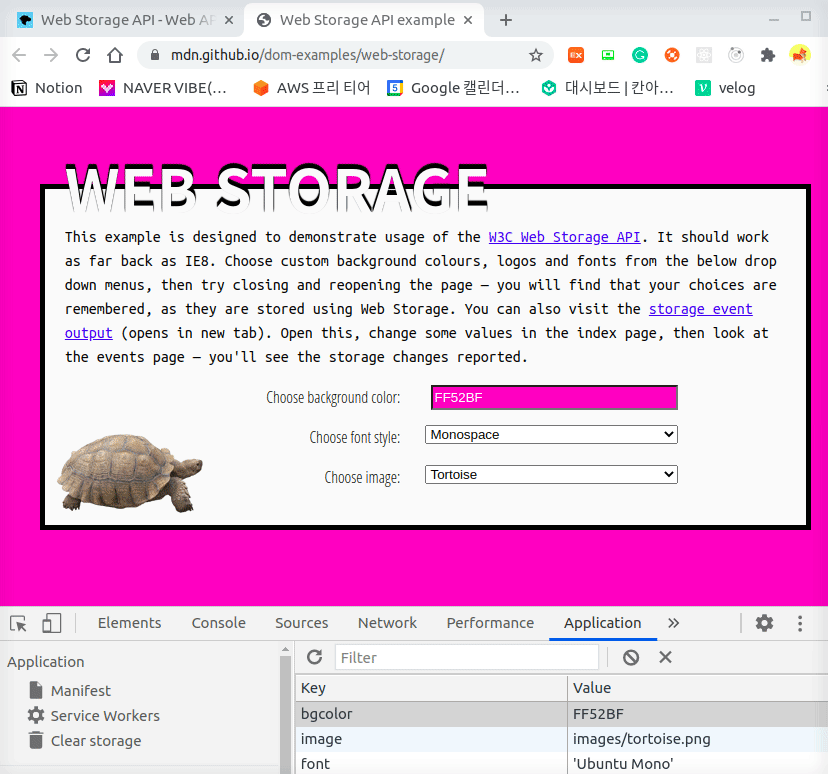The width and height of the screenshot is (828, 774).
Task: Open the W3C Web Storage API link
Action: coord(564,237)
